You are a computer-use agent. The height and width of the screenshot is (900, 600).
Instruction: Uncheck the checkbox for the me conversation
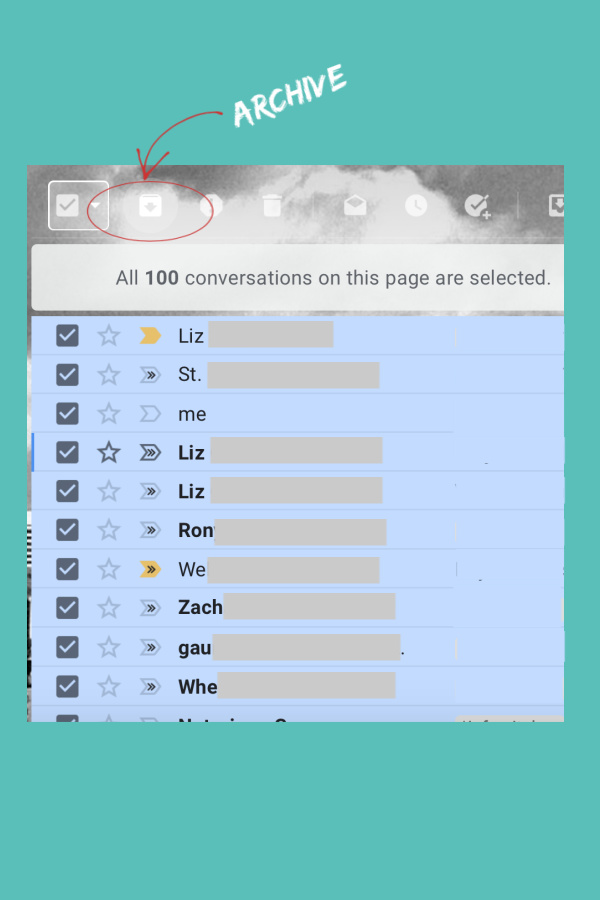67,413
